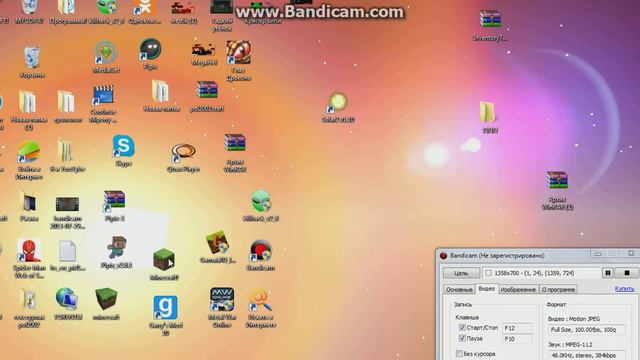
Task: Switch to the Видео tab
Action: [x=487, y=289]
